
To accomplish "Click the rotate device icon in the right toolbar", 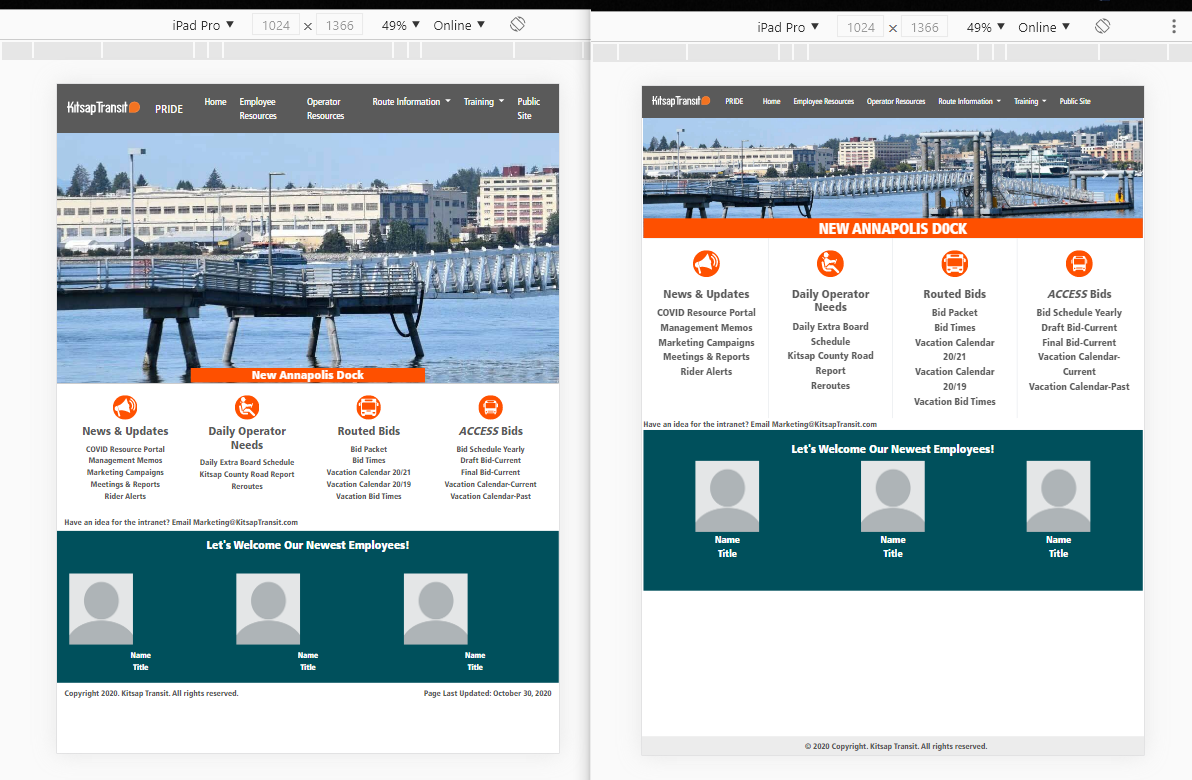I will point(1102,26).
